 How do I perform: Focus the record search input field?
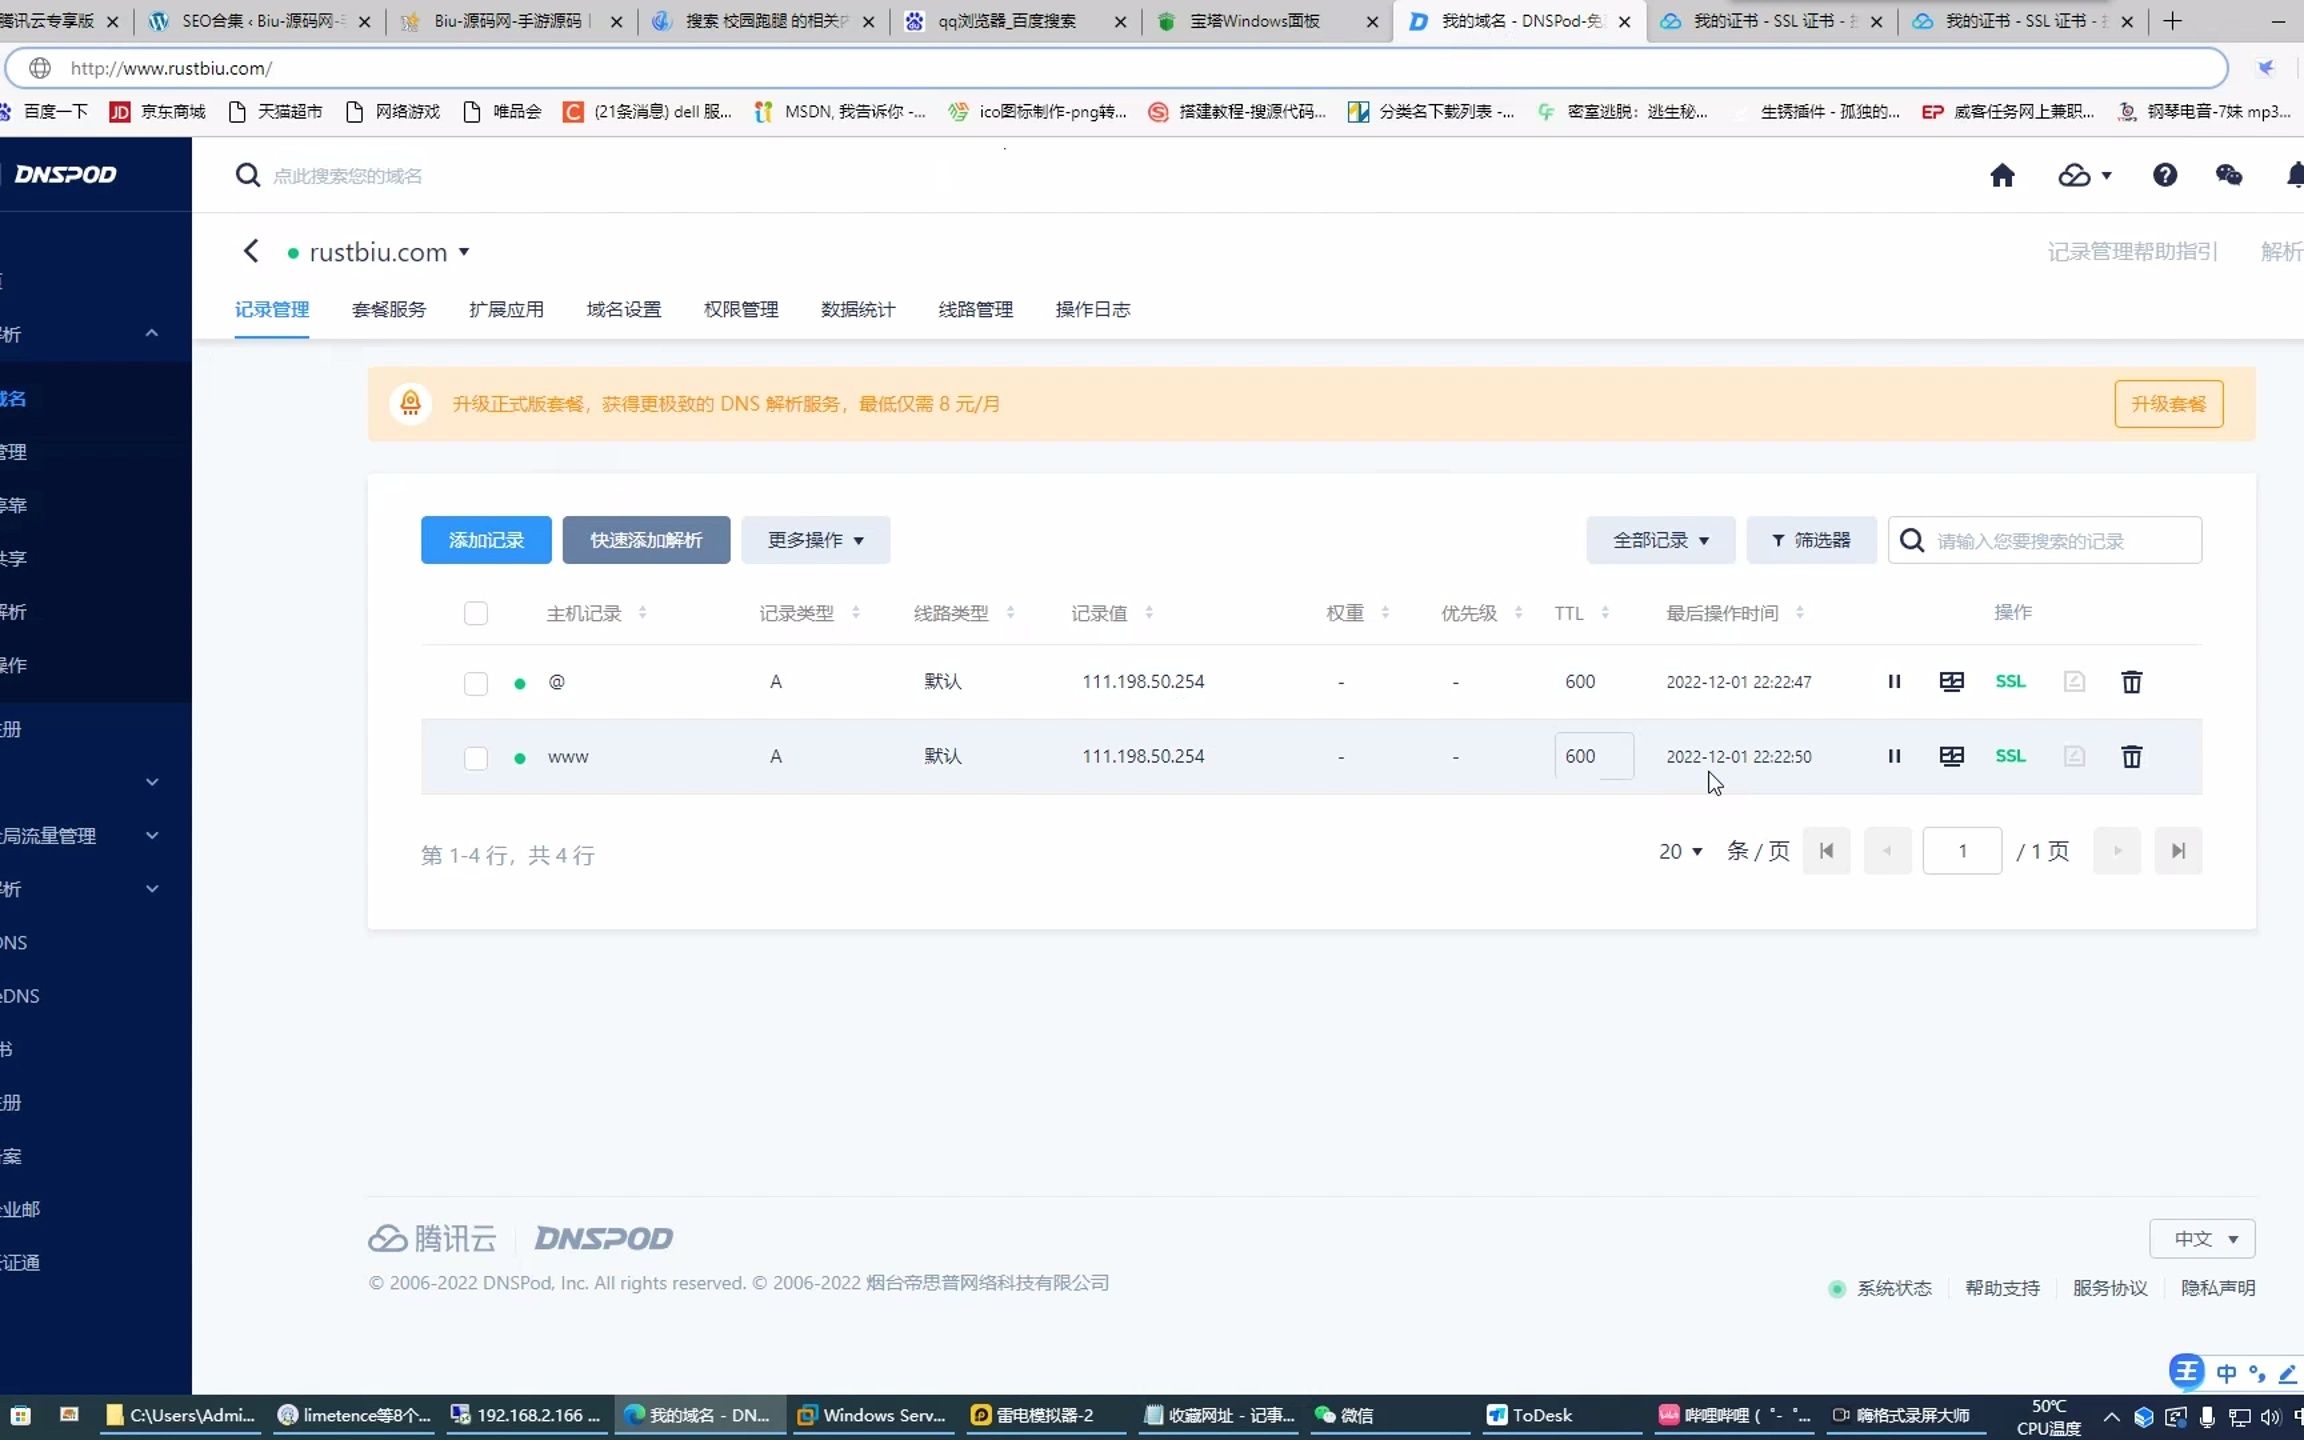coord(2045,541)
